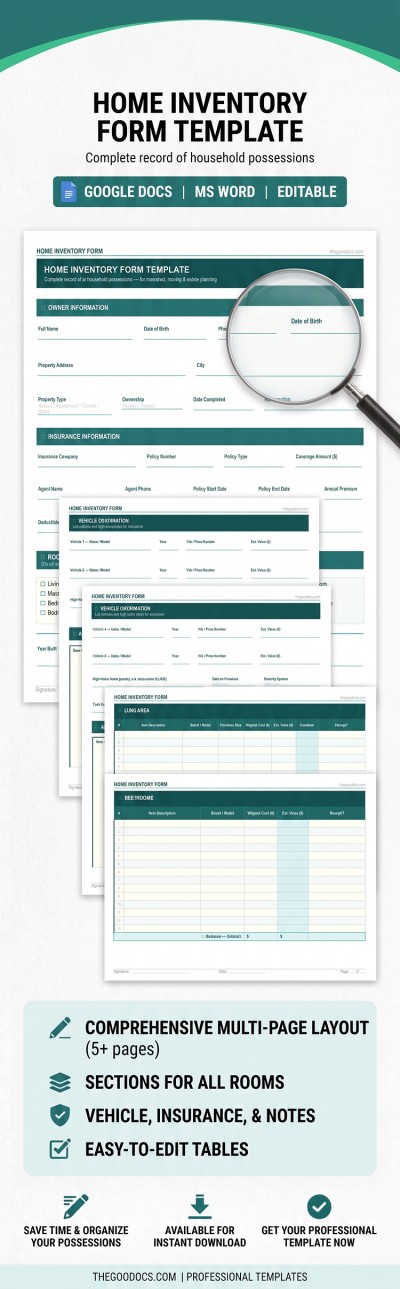Click the HOME INVENTORY FORM TEMPLATE main title

(x=200, y=116)
